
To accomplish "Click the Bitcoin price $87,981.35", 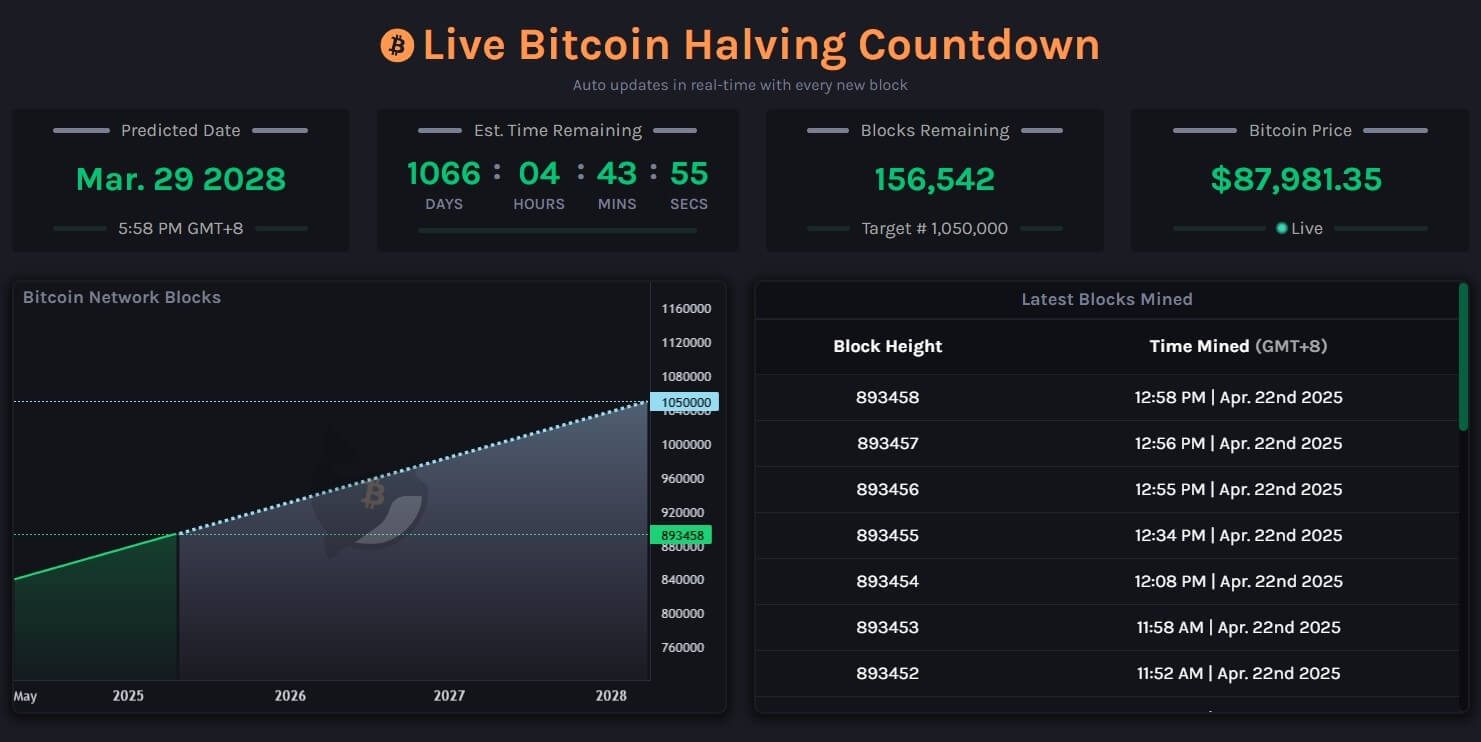I will click(x=1296, y=179).
